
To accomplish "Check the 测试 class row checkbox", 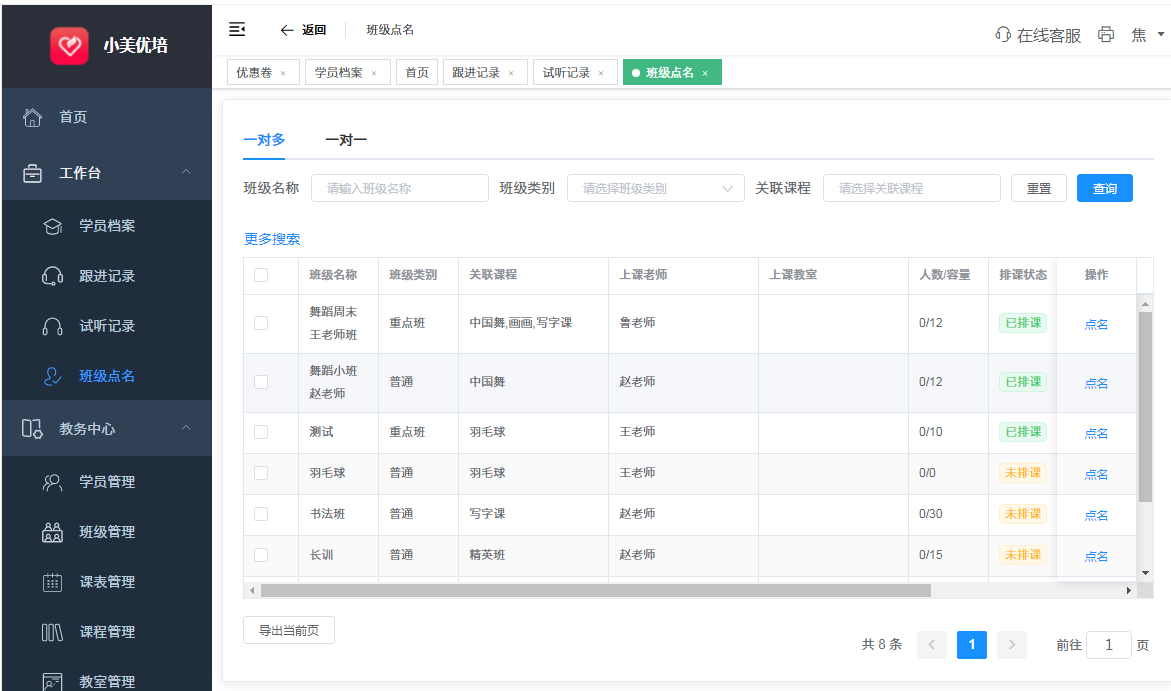I will click(261, 432).
